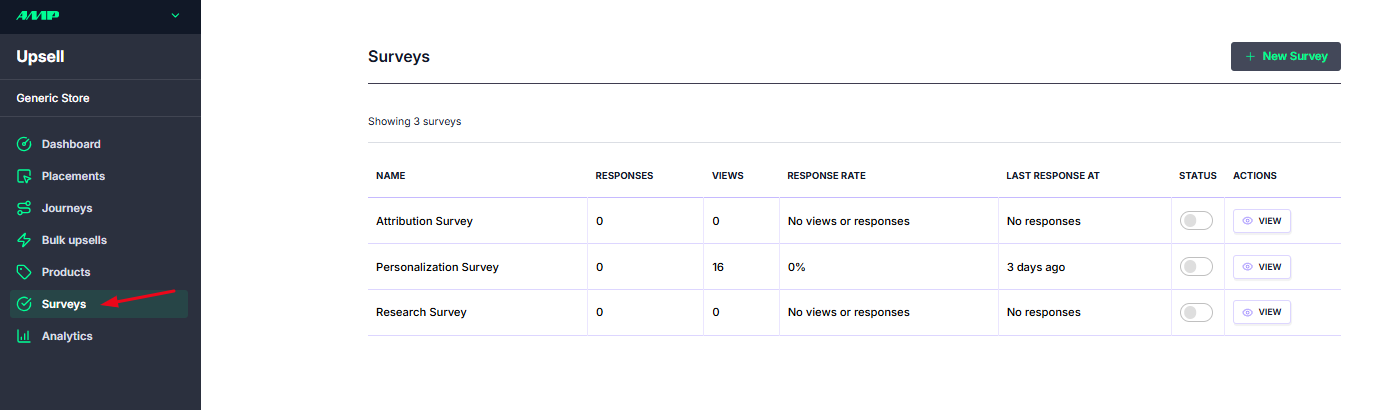
Task: Enable the Attribution Survey status toggle
Action: pyautogui.click(x=1196, y=221)
